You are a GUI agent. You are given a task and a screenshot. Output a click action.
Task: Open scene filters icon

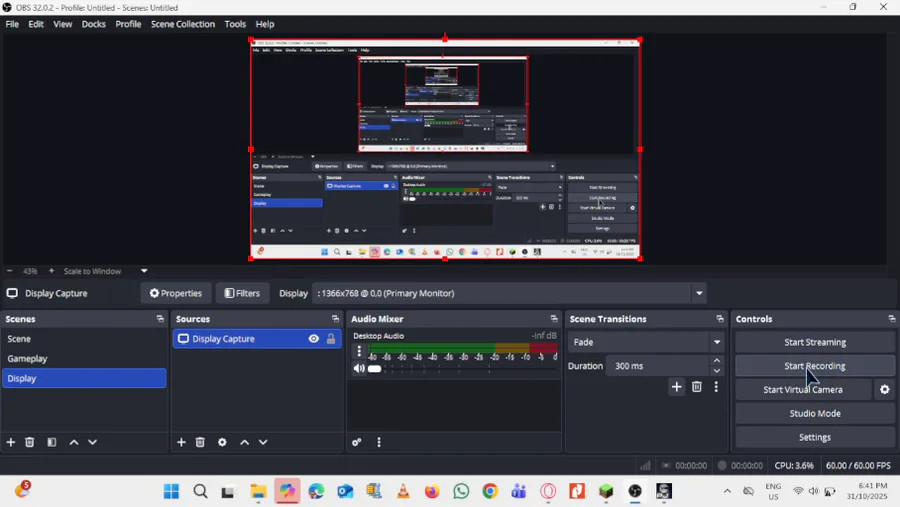coord(52,442)
